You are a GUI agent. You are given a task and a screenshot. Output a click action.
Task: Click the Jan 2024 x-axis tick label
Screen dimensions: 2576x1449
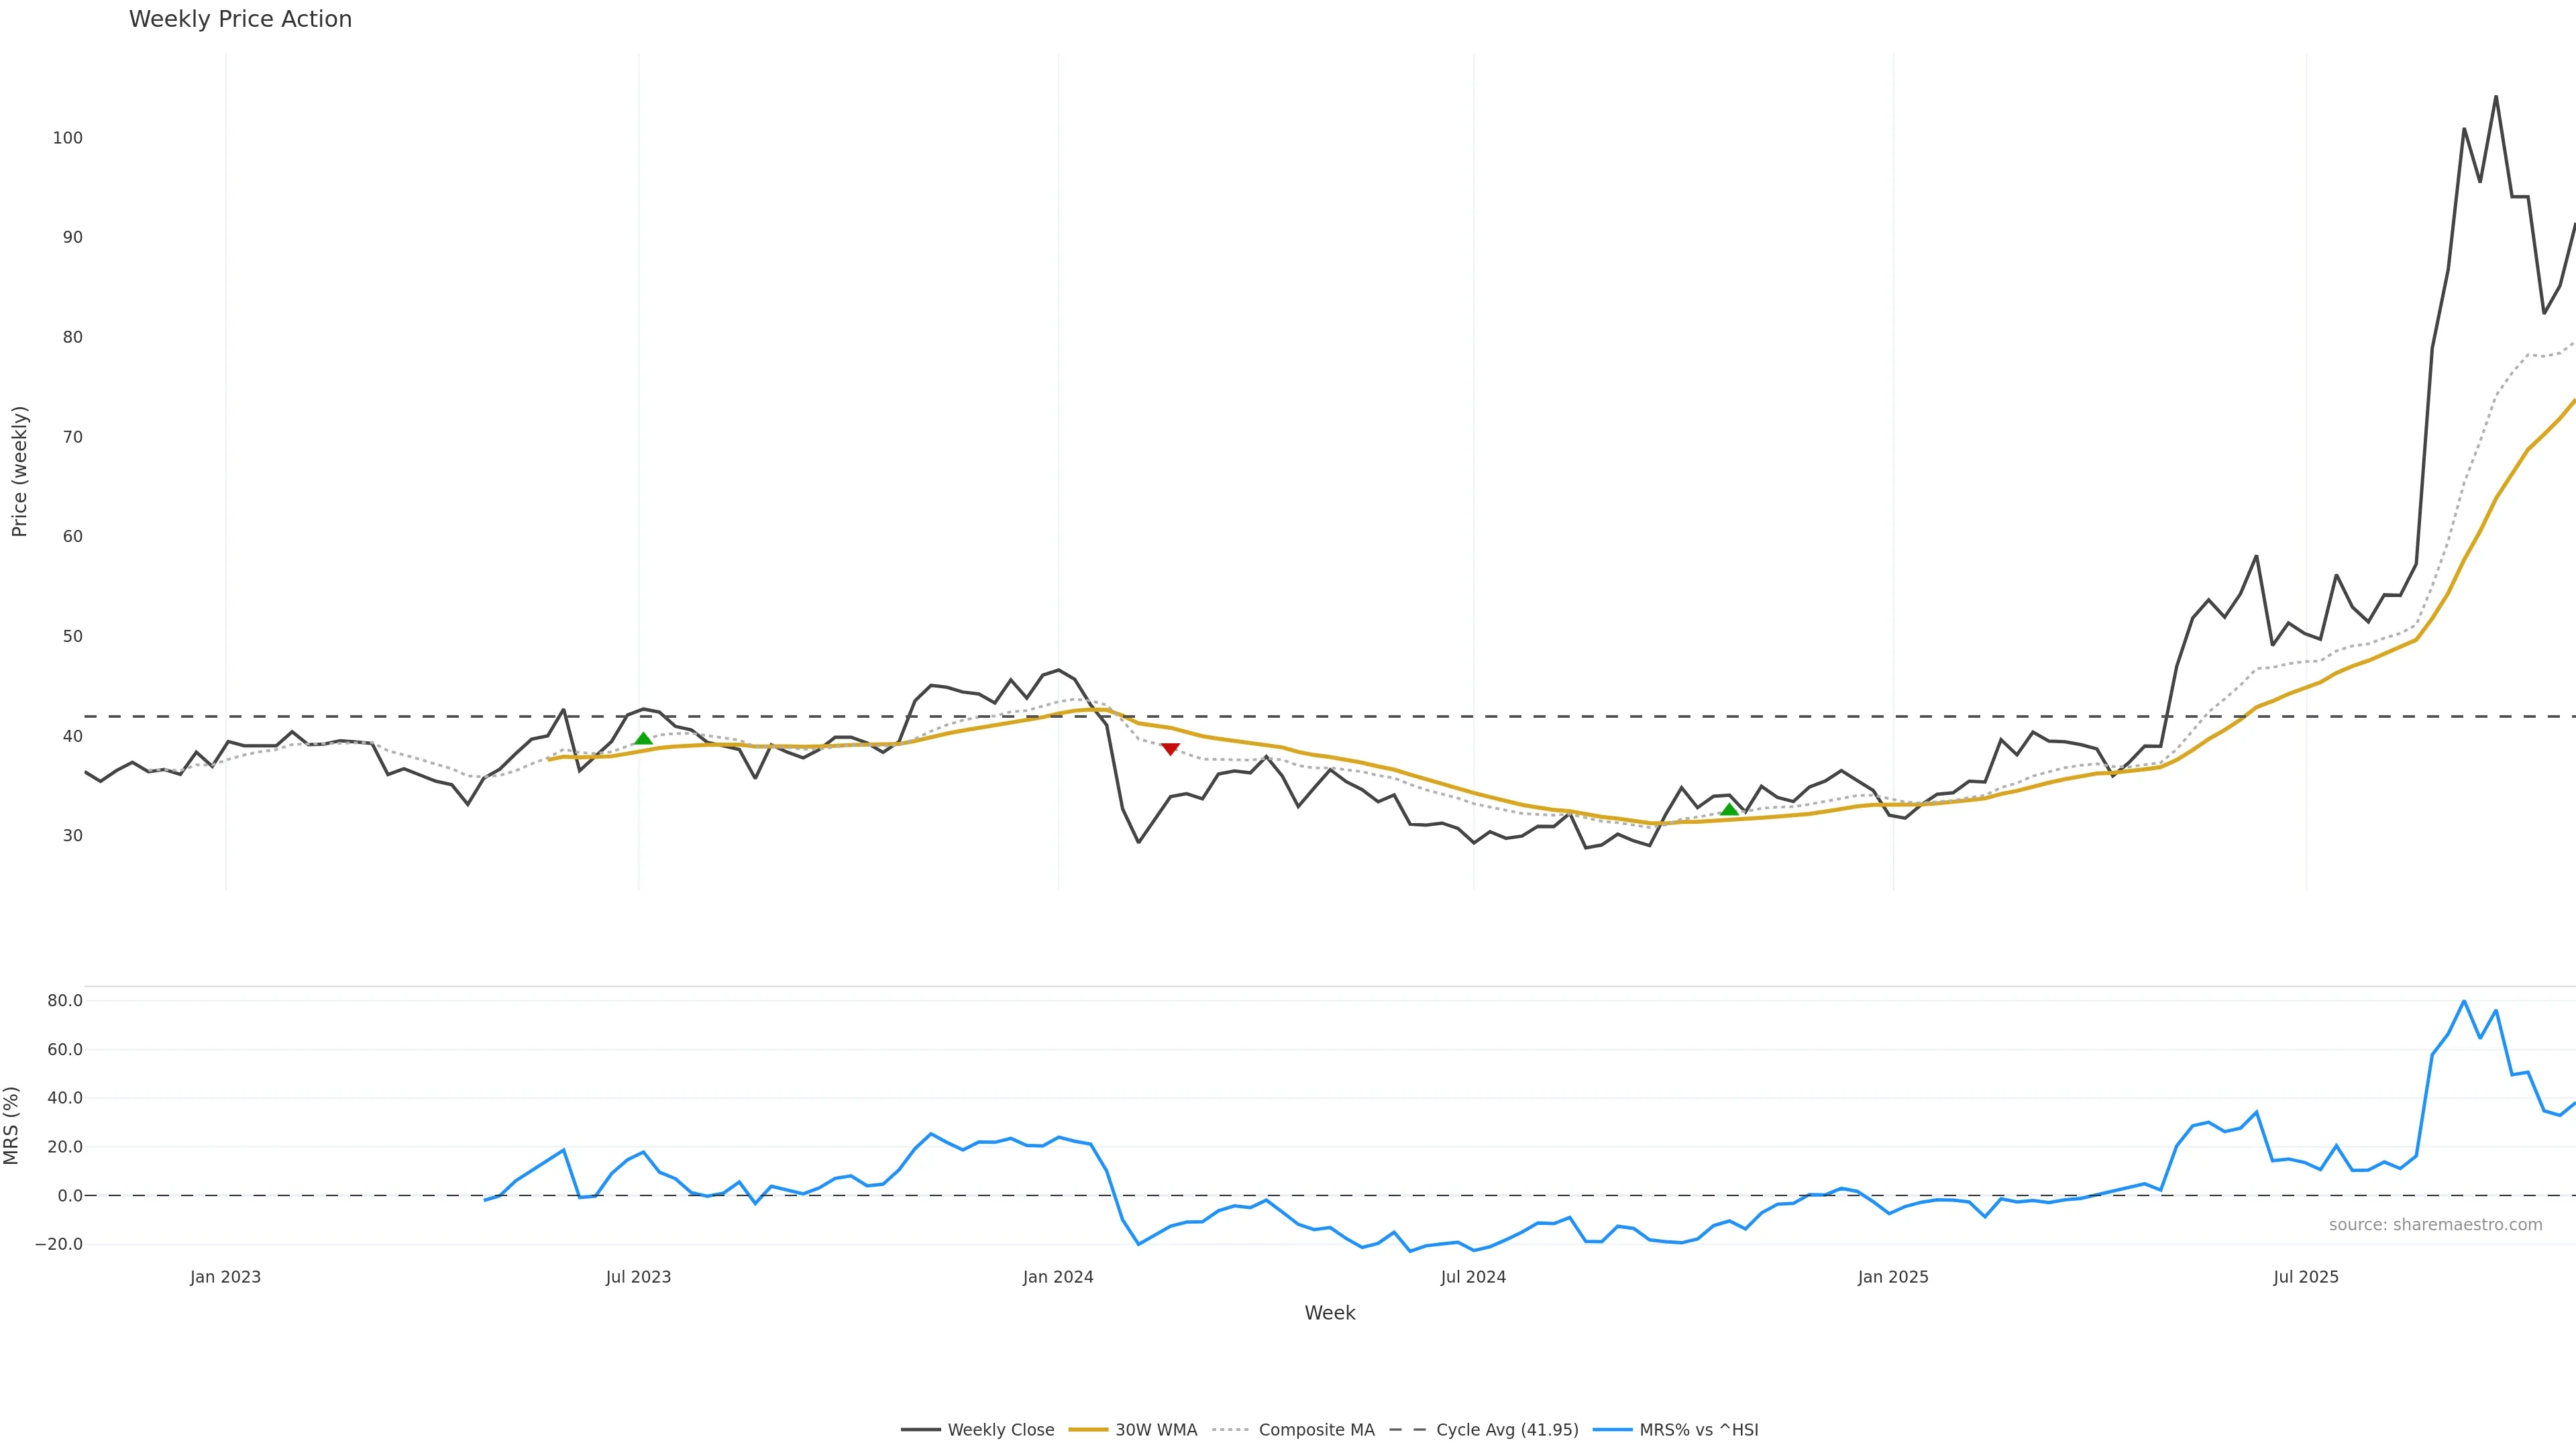[1058, 1277]
